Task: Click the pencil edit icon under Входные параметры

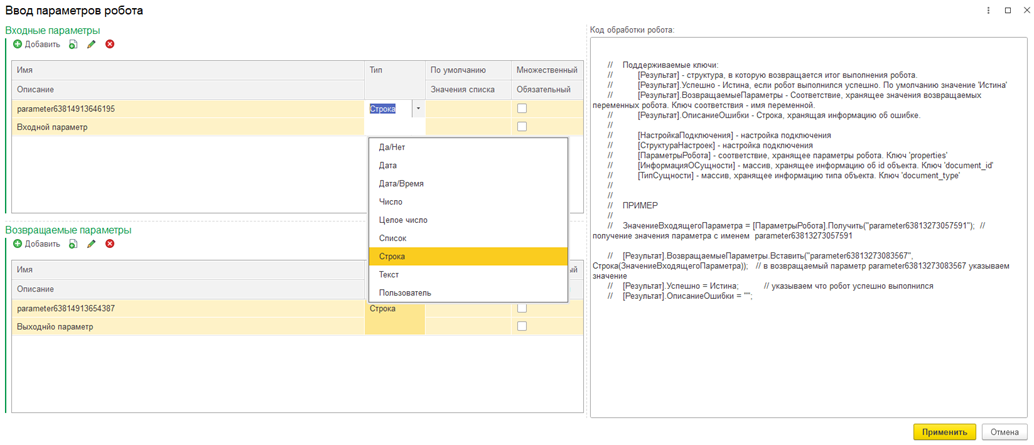Action: pyautogui.click(x=92, y=44)
